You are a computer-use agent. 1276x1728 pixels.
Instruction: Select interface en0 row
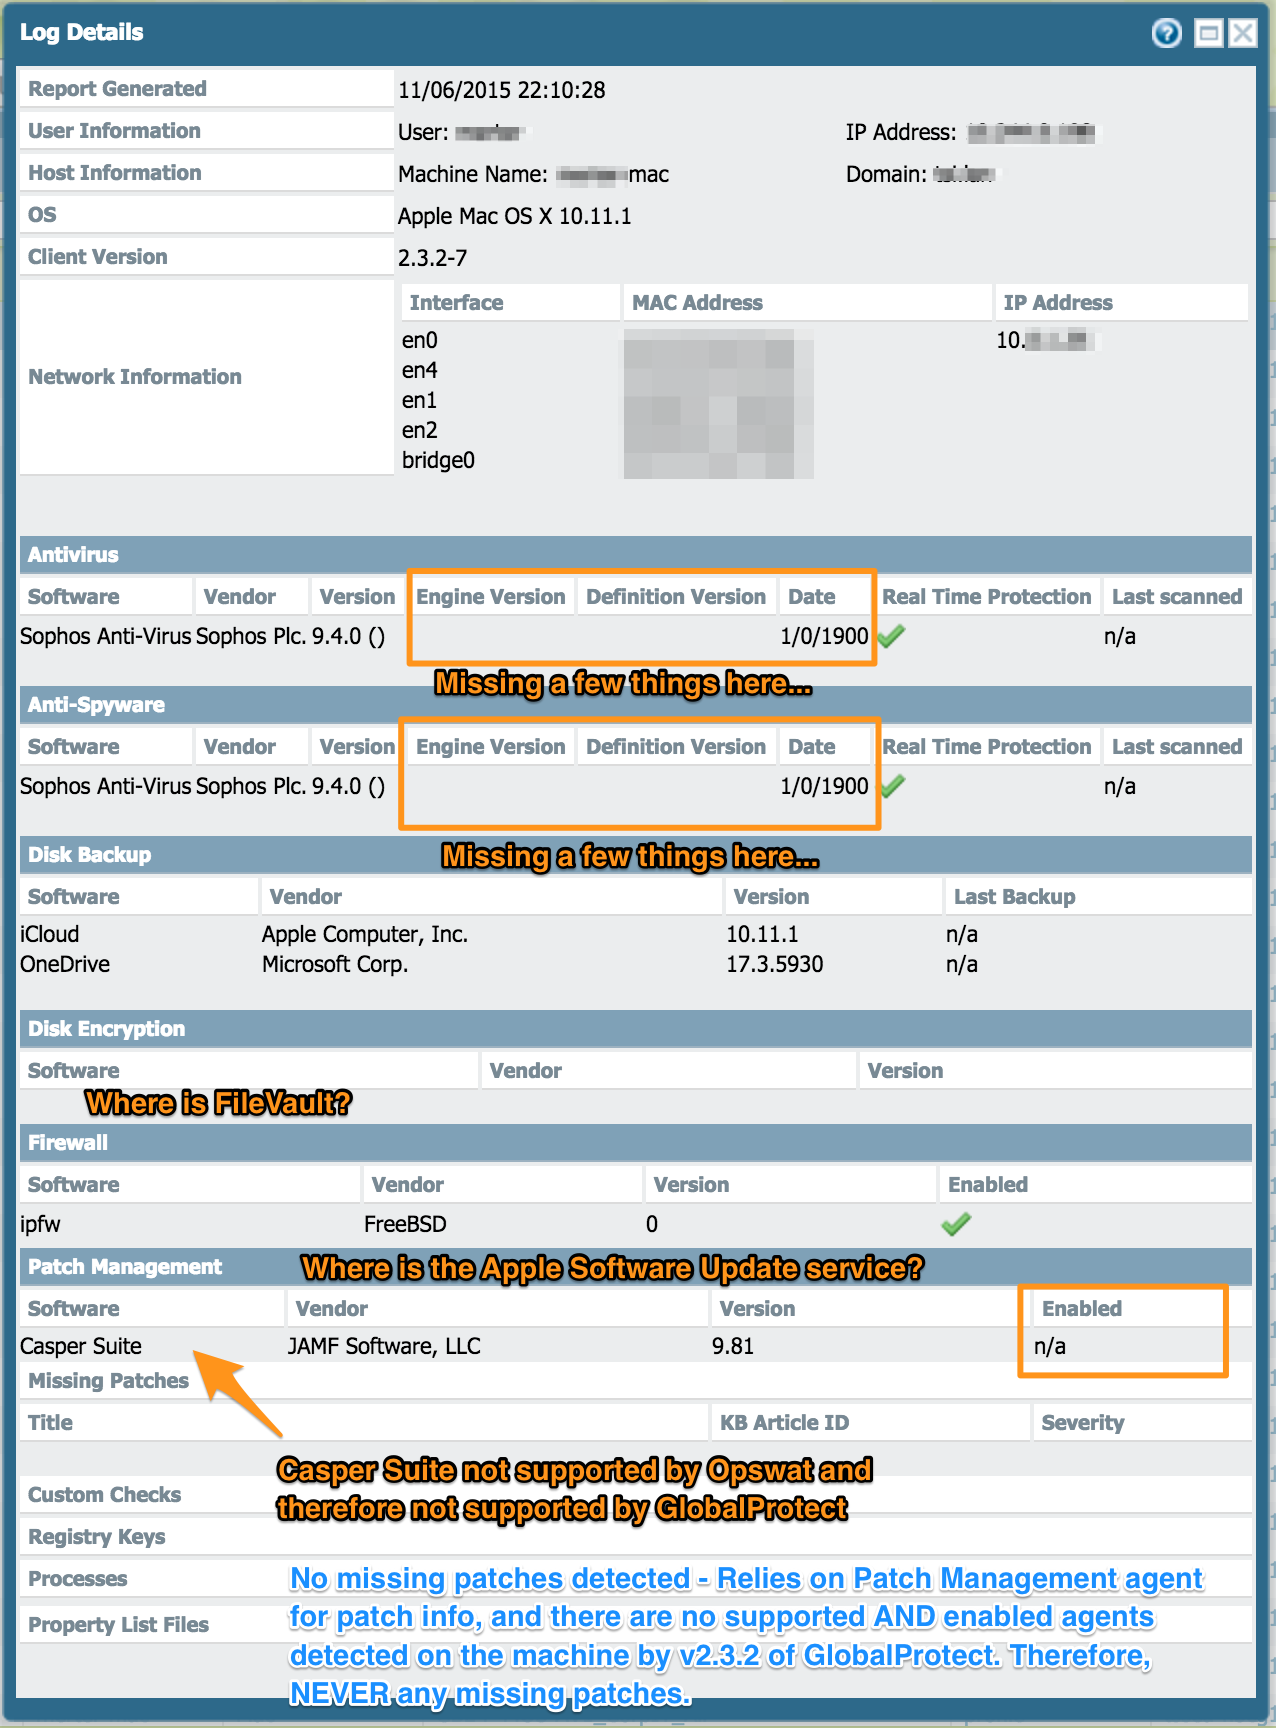[x=420, y=340]
